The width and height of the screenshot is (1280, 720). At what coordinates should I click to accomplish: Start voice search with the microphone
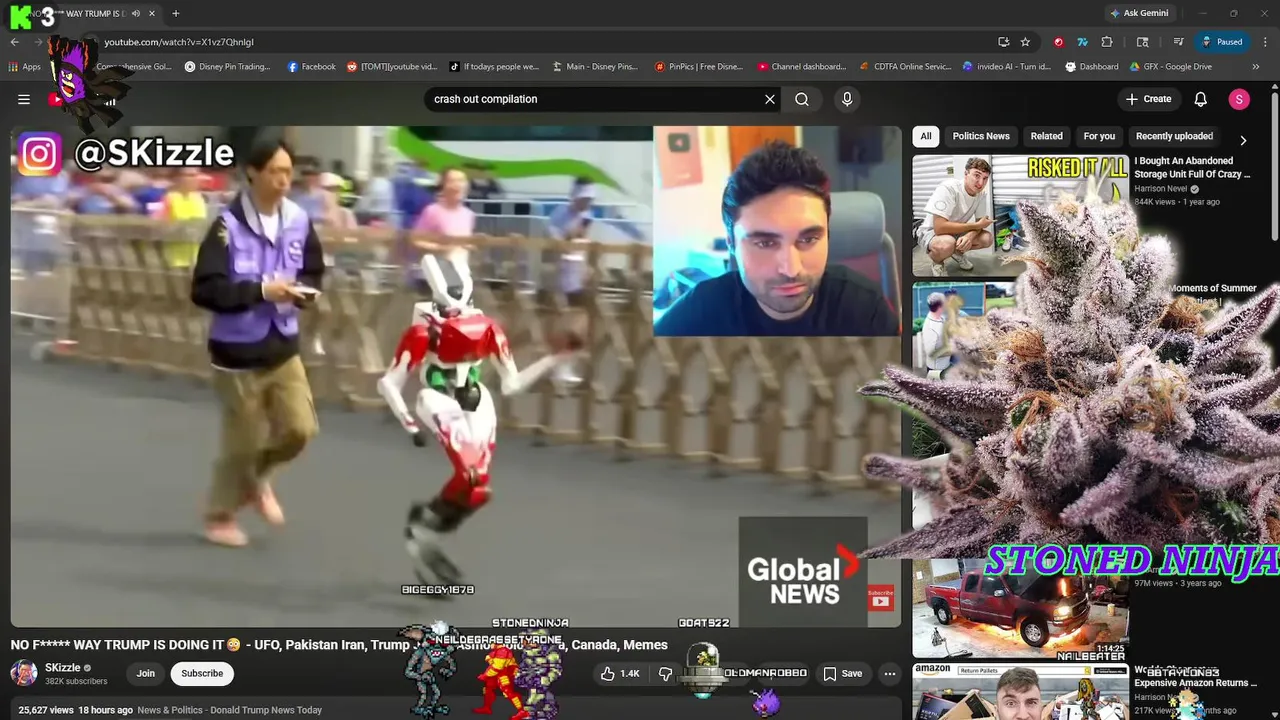click(x=847, y=99)
